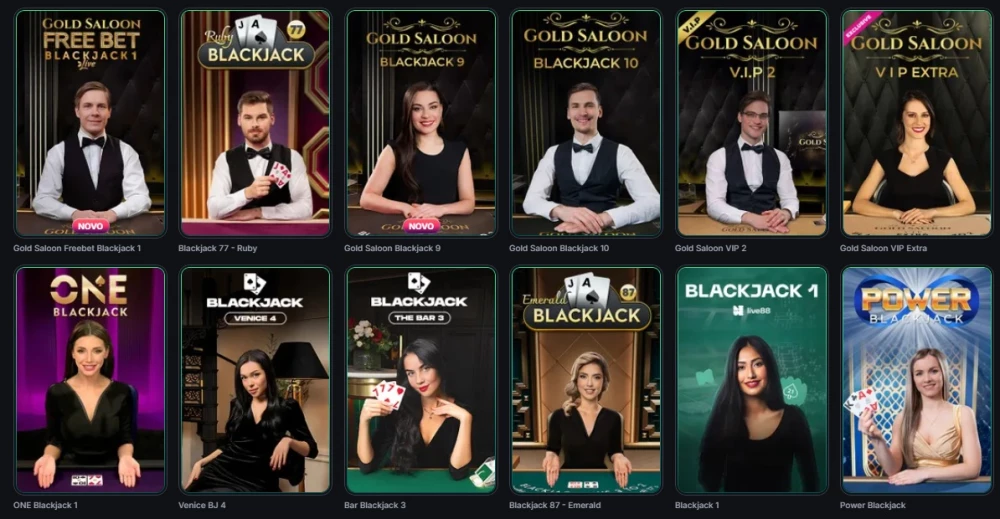Viewport: 1000px width, 519px height.
Task: Click the card icon above The Bar 3
Action: [419, 282]
